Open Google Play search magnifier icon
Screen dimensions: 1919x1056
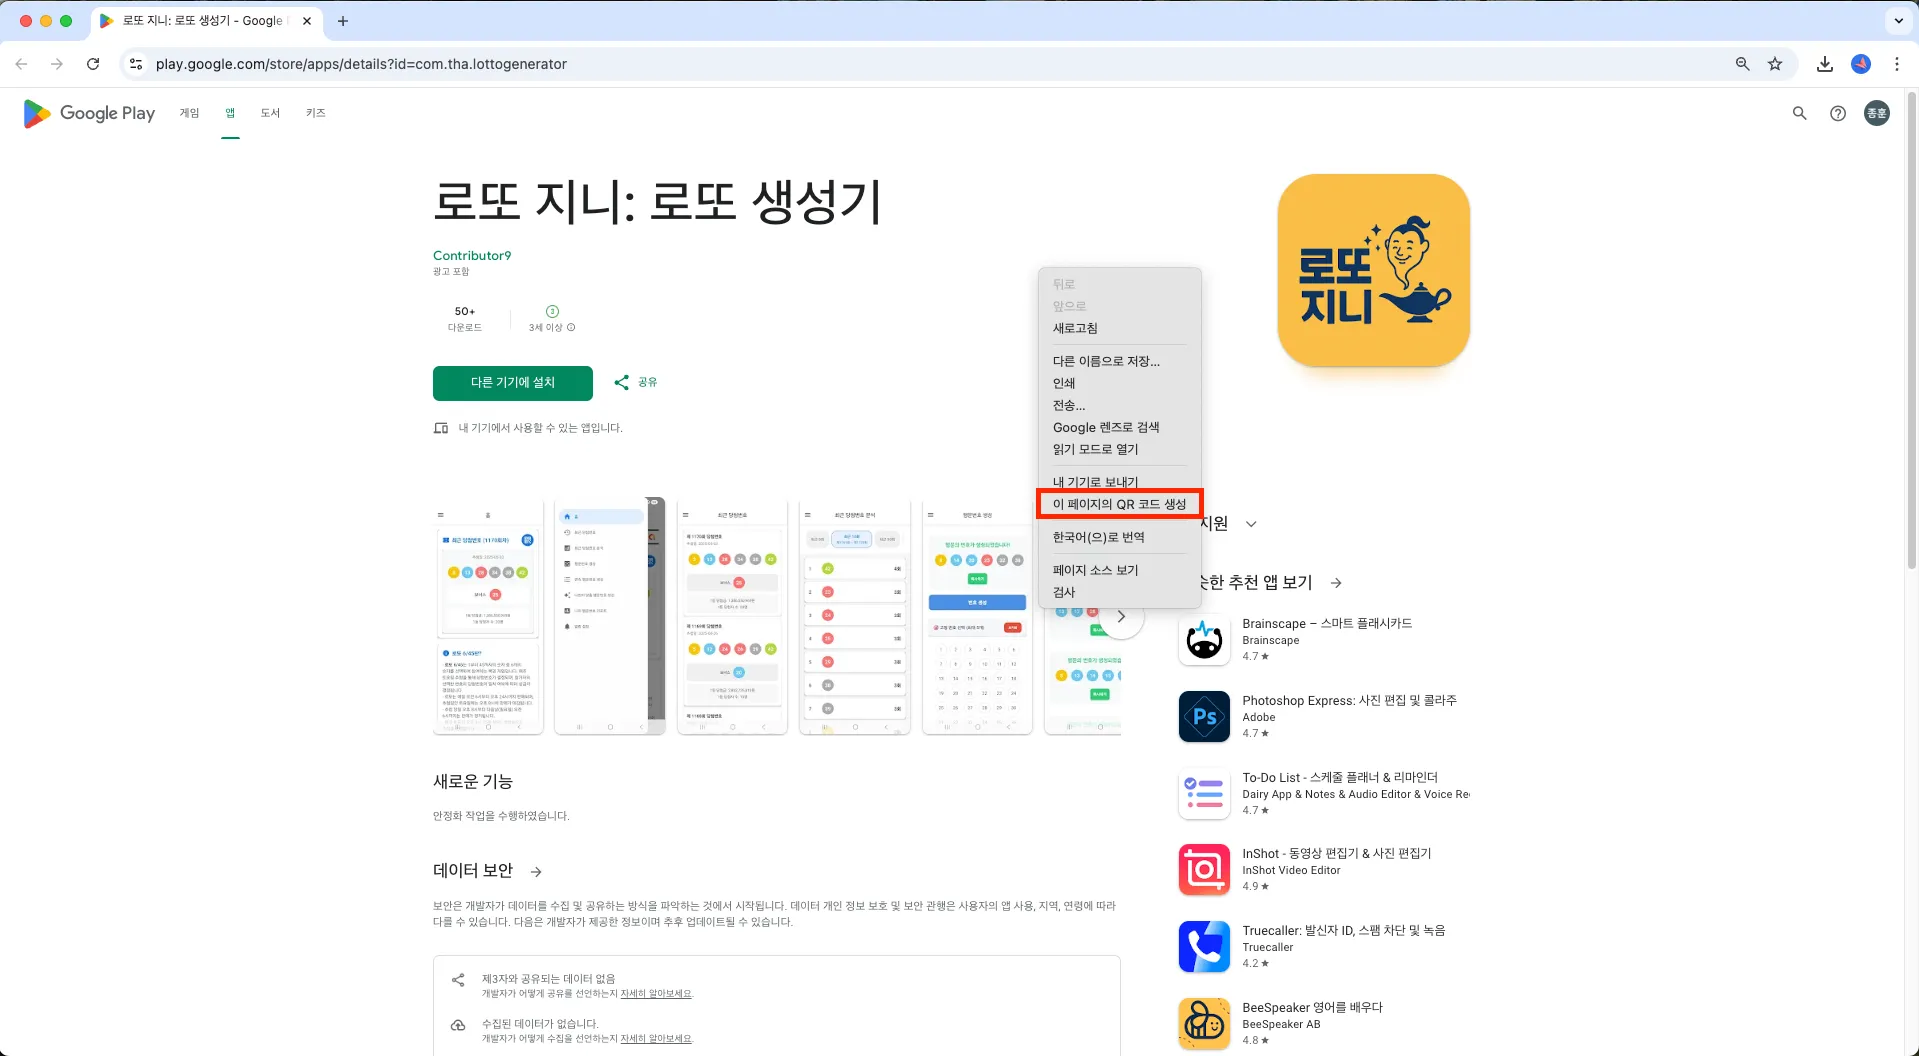coord(1799,113)
